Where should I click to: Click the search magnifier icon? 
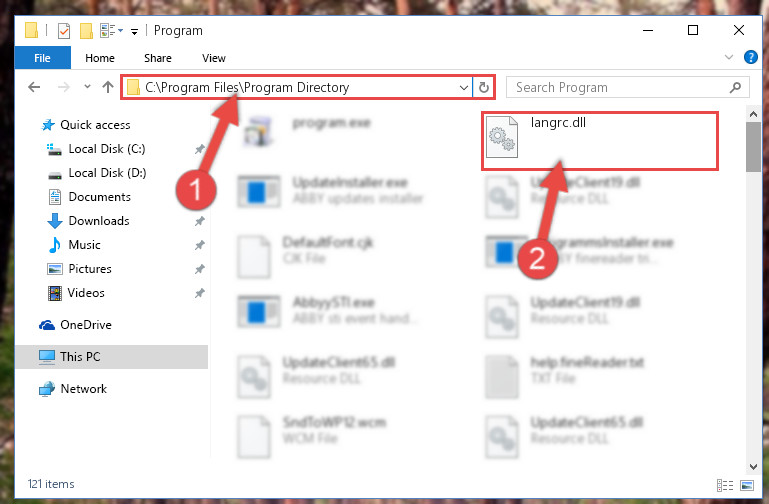click(x=735, y=87)
